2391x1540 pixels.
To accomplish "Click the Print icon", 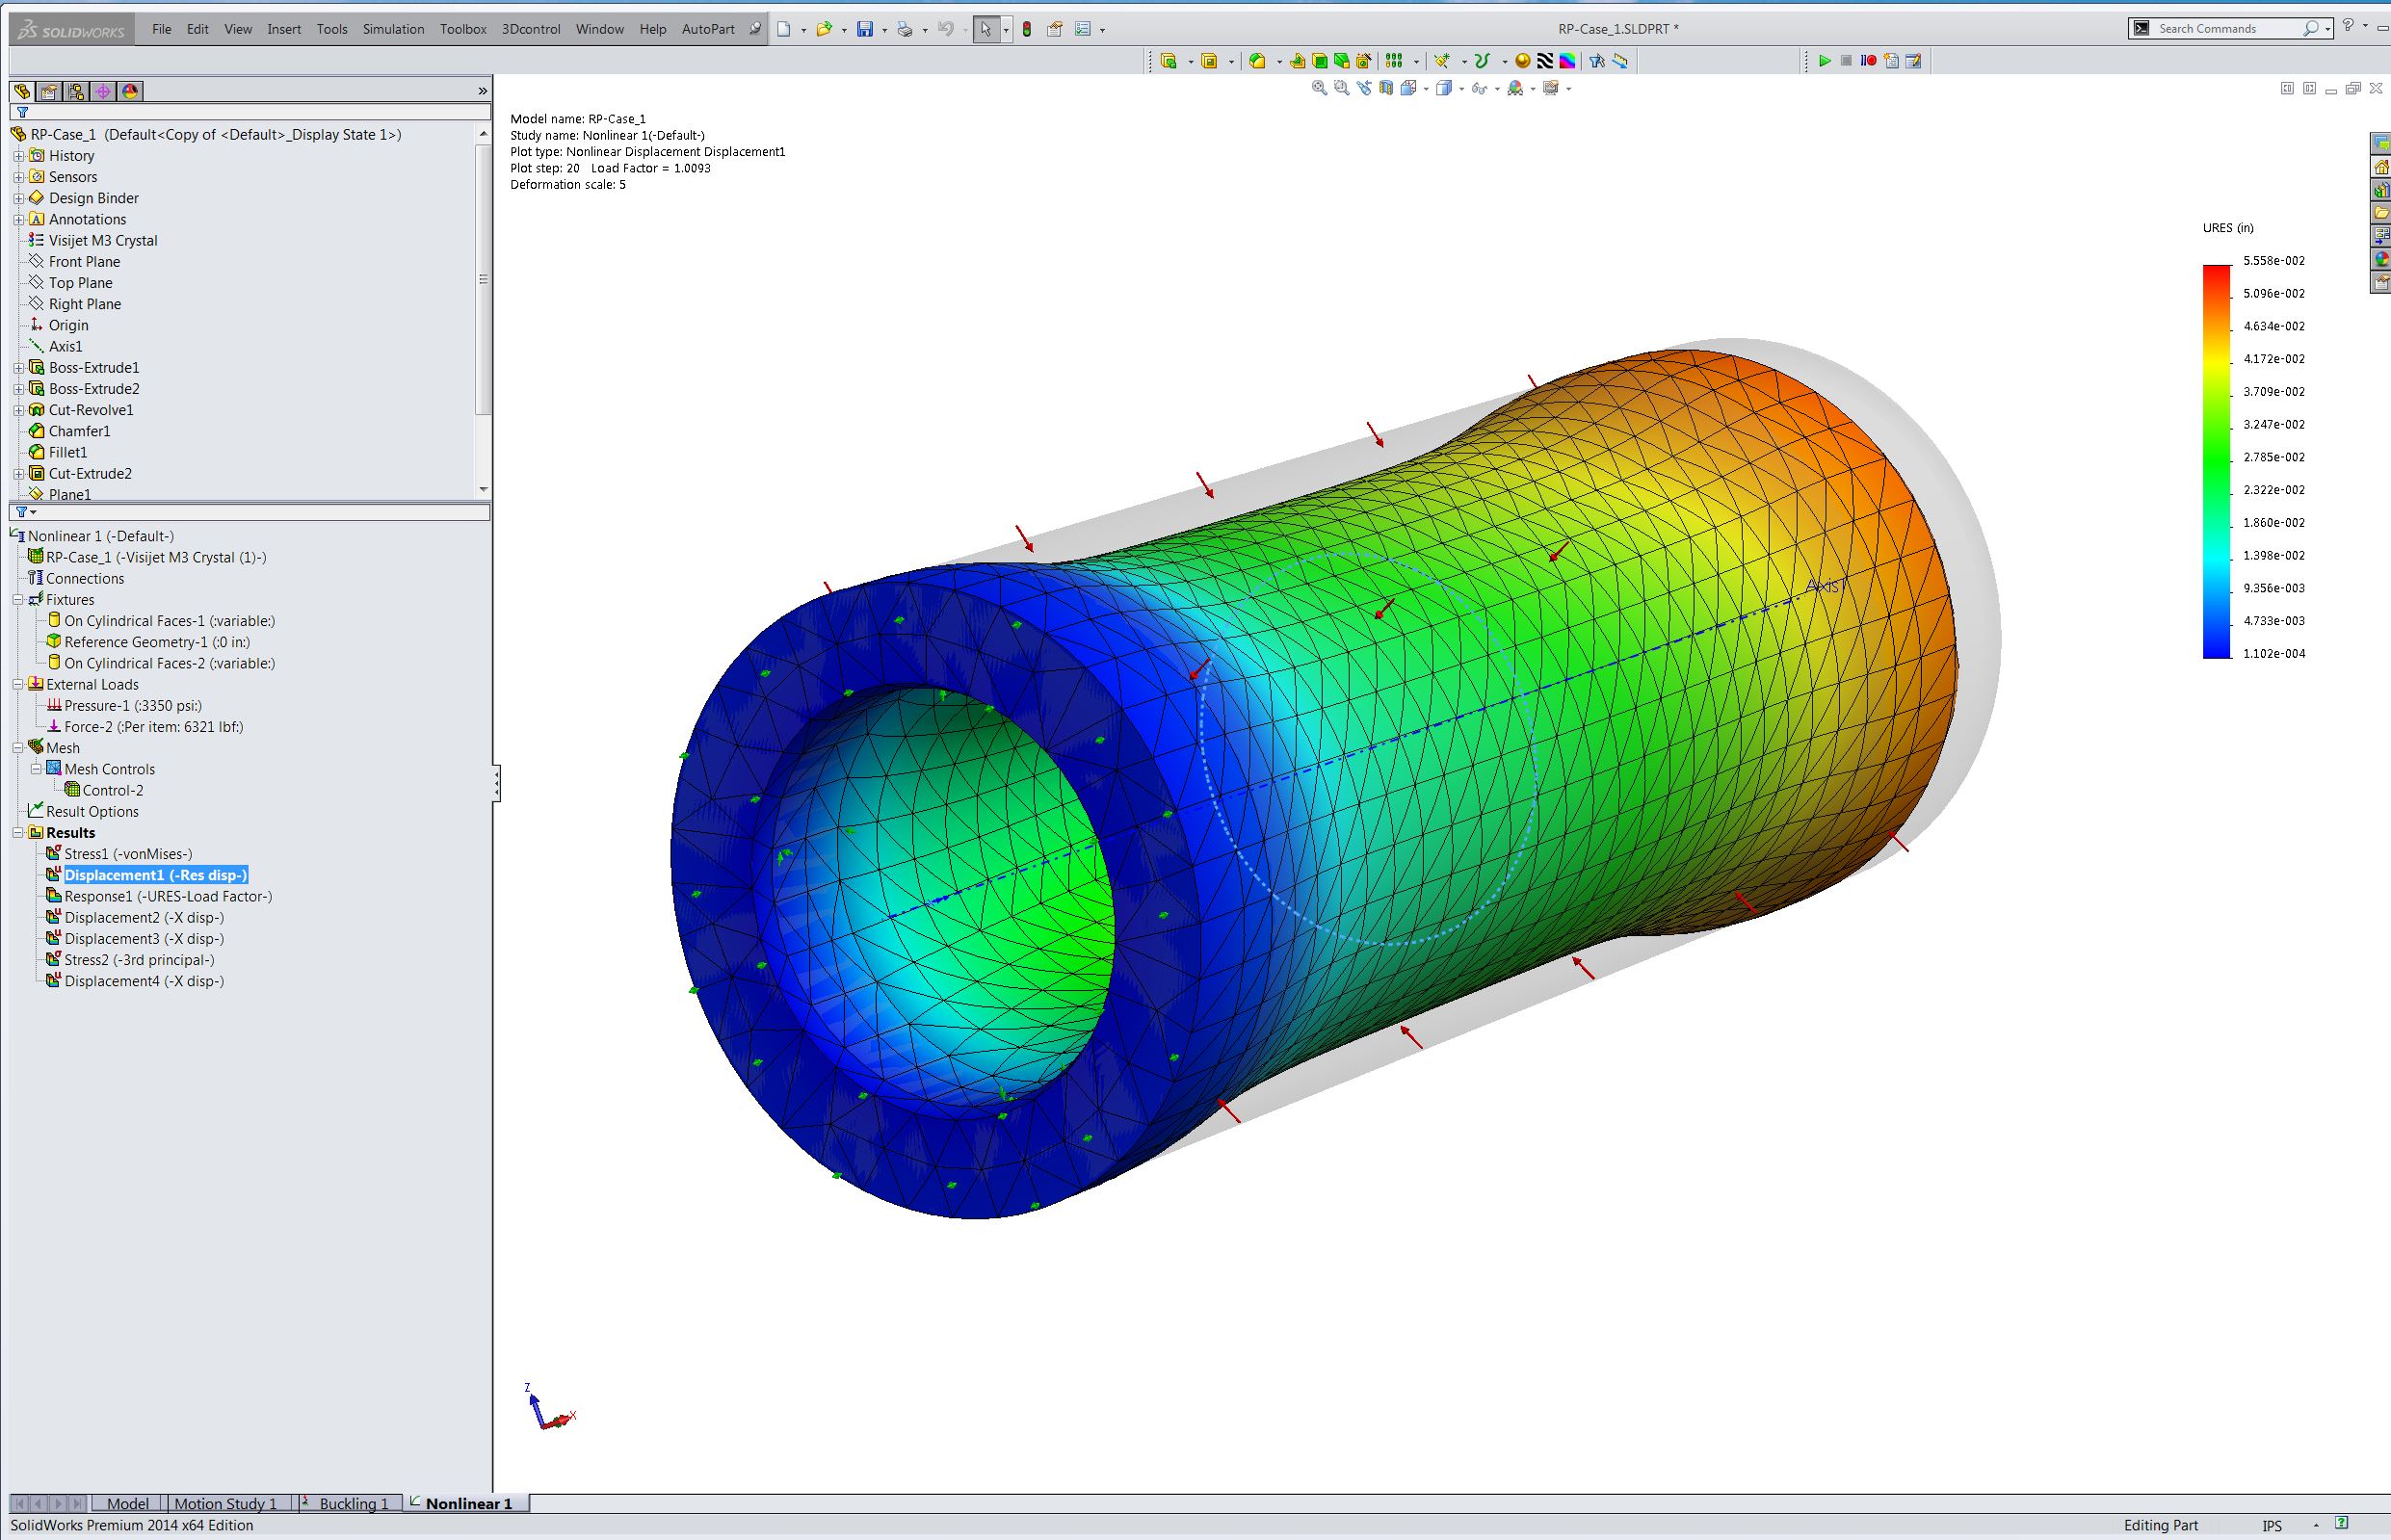I will (x=905, y=29).
